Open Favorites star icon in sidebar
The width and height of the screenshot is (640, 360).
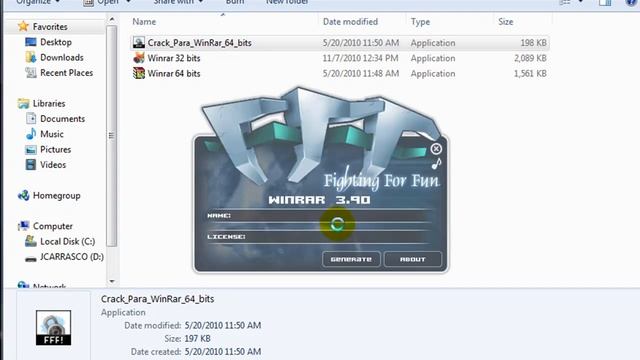click(23, 27)
